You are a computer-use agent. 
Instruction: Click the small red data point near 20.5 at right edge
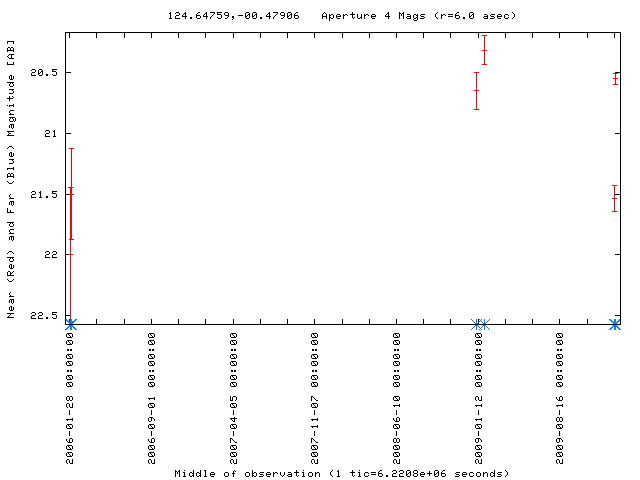[x=615, y=78]
